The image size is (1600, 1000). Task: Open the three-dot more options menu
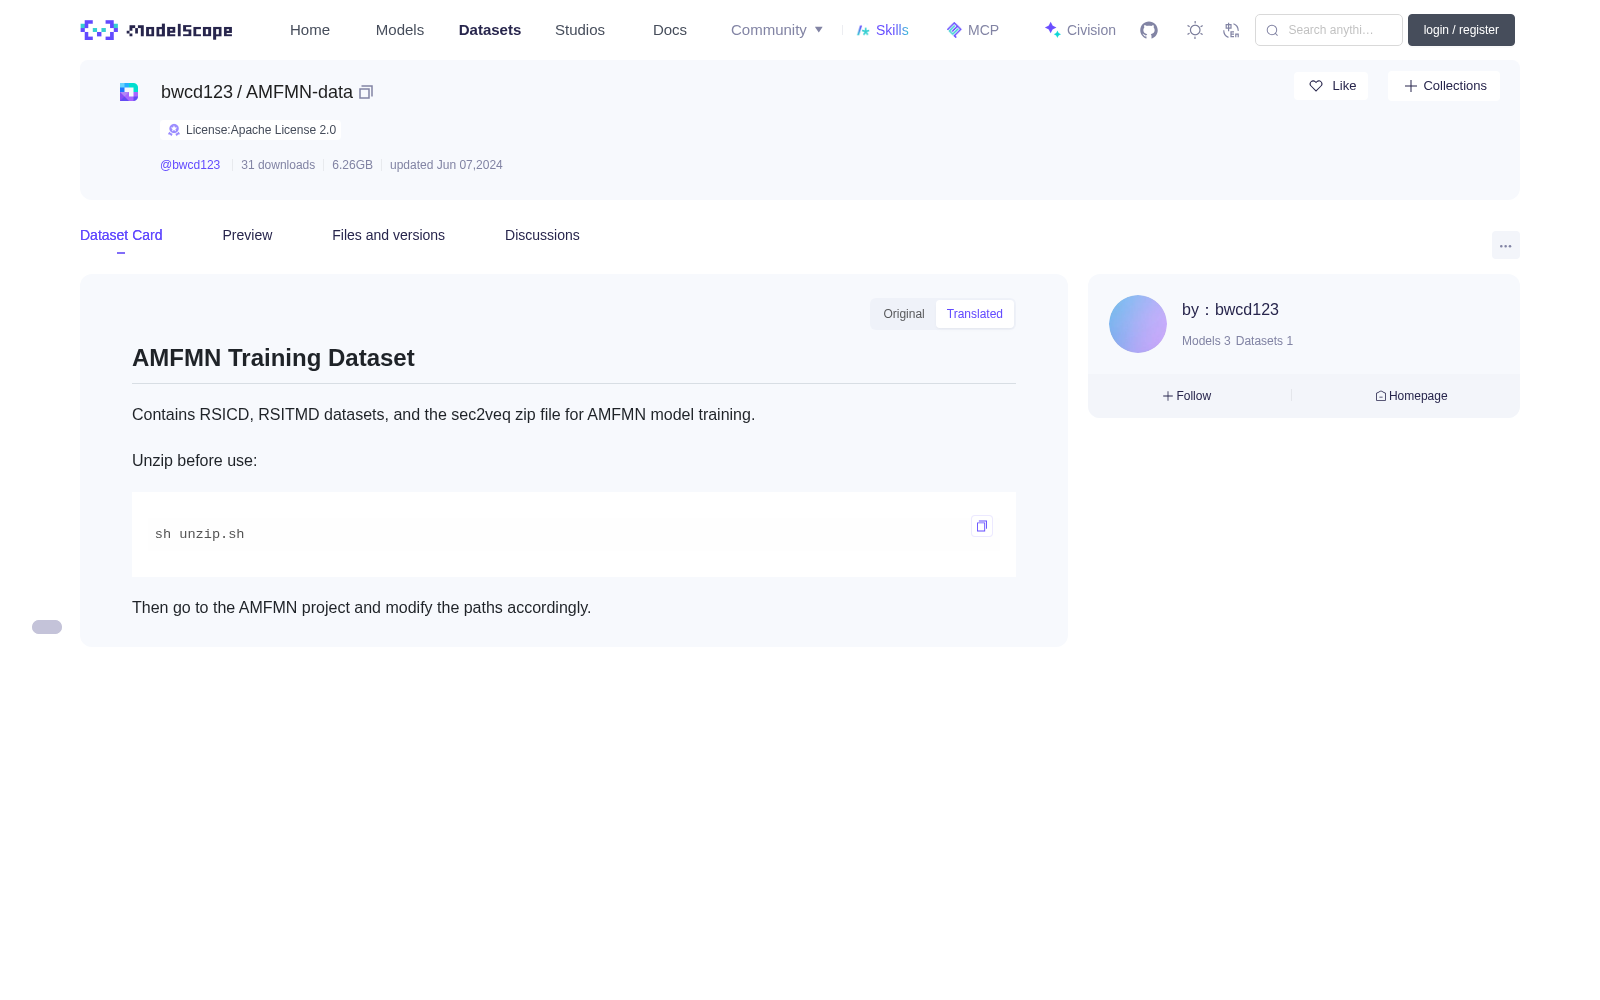coord(1506,245)
